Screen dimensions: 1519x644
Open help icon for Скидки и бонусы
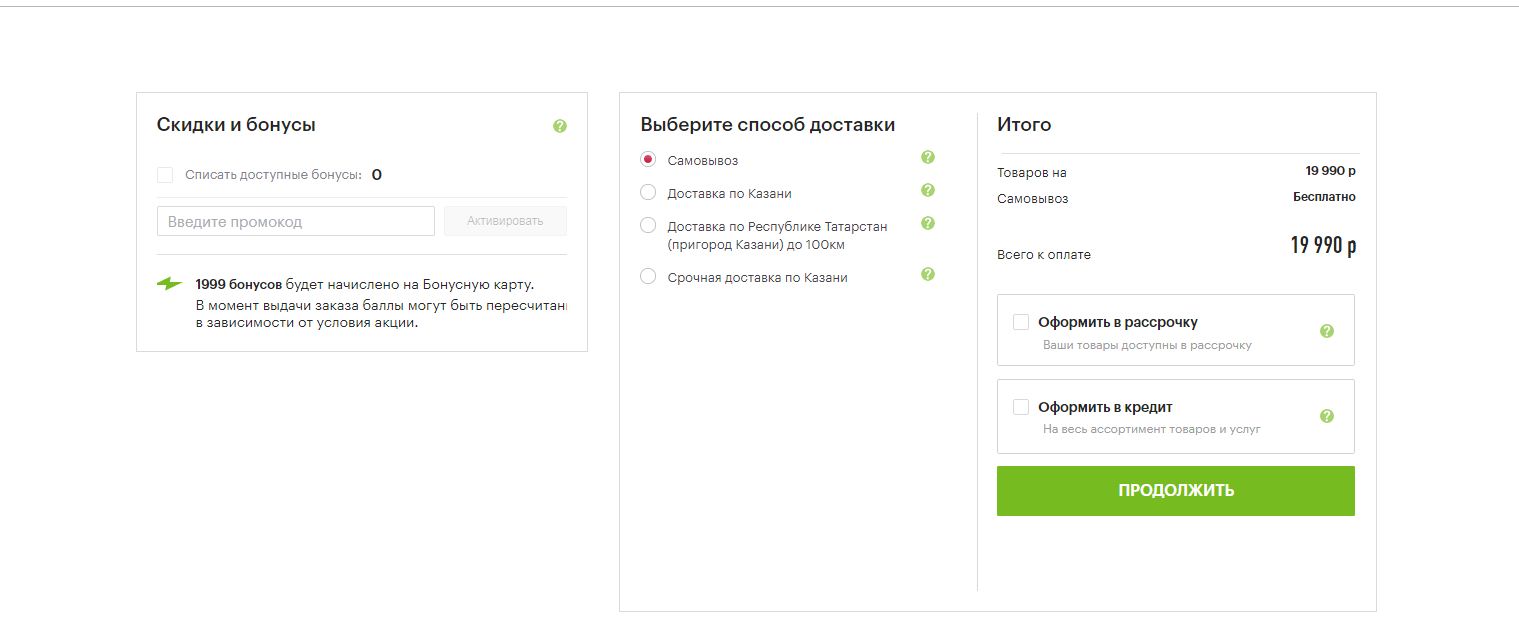click(560, 126)
